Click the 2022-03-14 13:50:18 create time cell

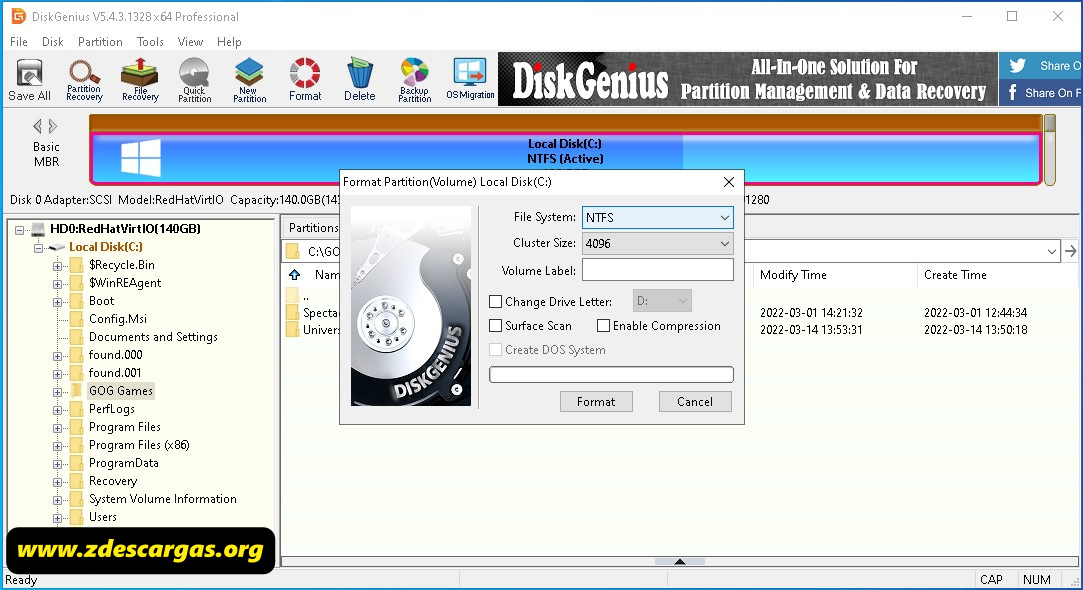click(975, 330)
